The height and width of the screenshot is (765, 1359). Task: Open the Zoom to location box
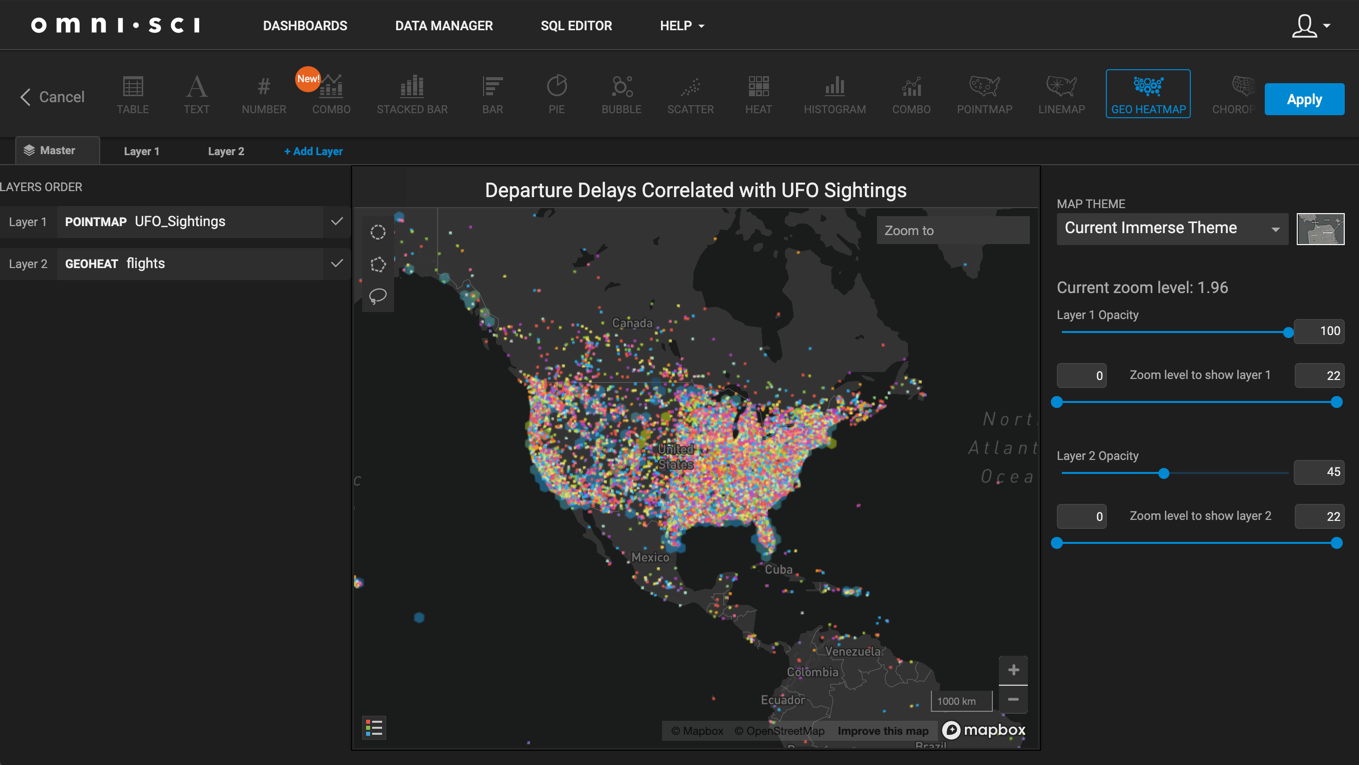pos(953,230)
